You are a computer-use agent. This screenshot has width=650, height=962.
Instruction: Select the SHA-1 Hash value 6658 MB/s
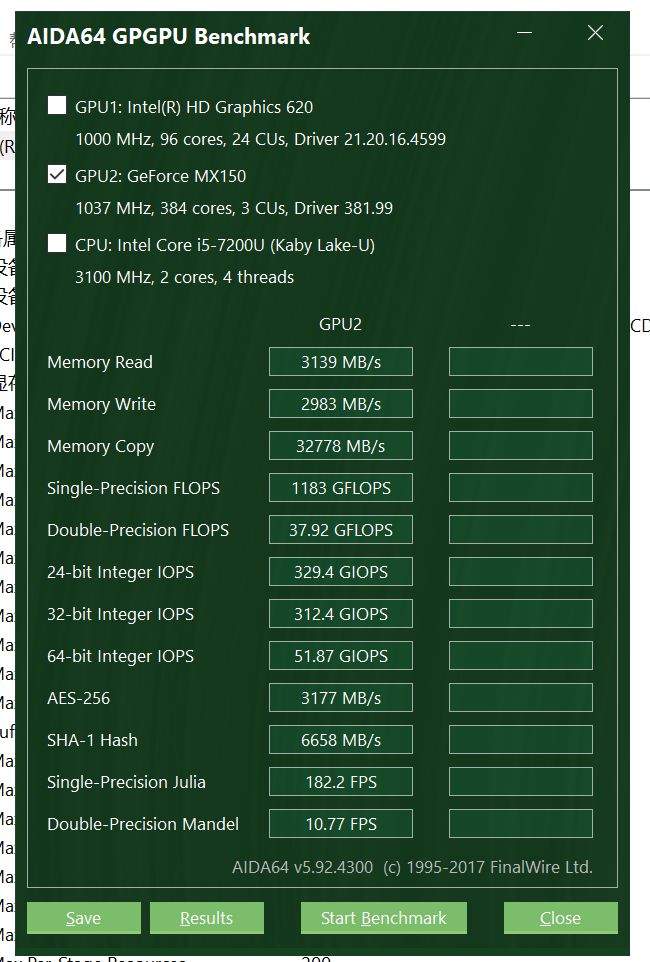tap(341, 740)
